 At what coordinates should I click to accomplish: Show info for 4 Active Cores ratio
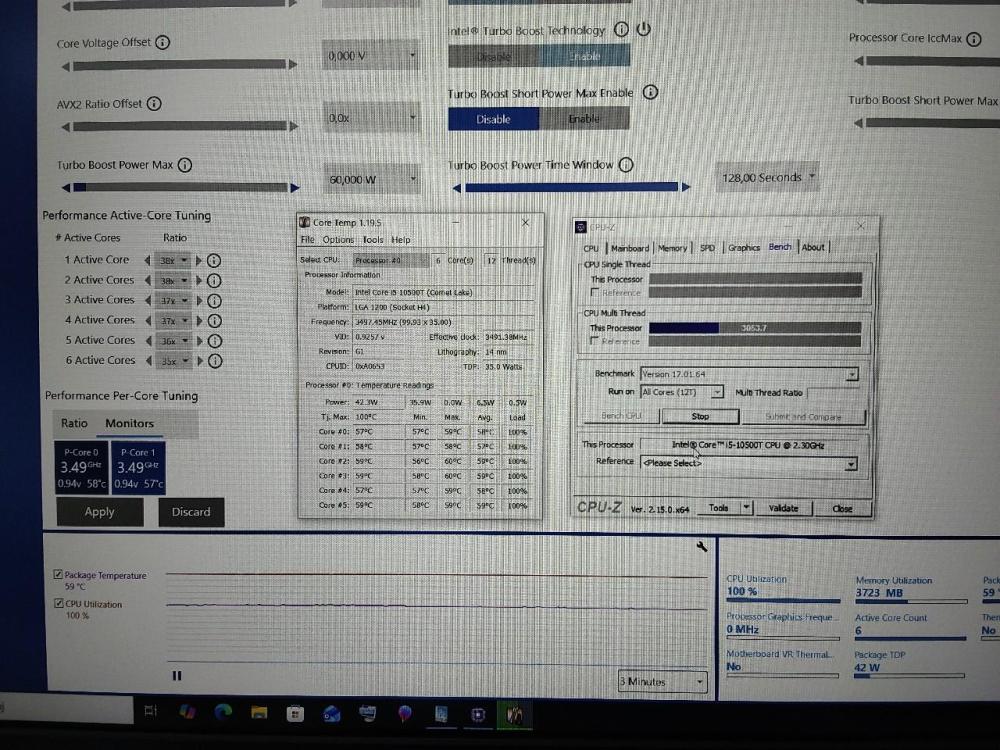[x=215, y=321]
